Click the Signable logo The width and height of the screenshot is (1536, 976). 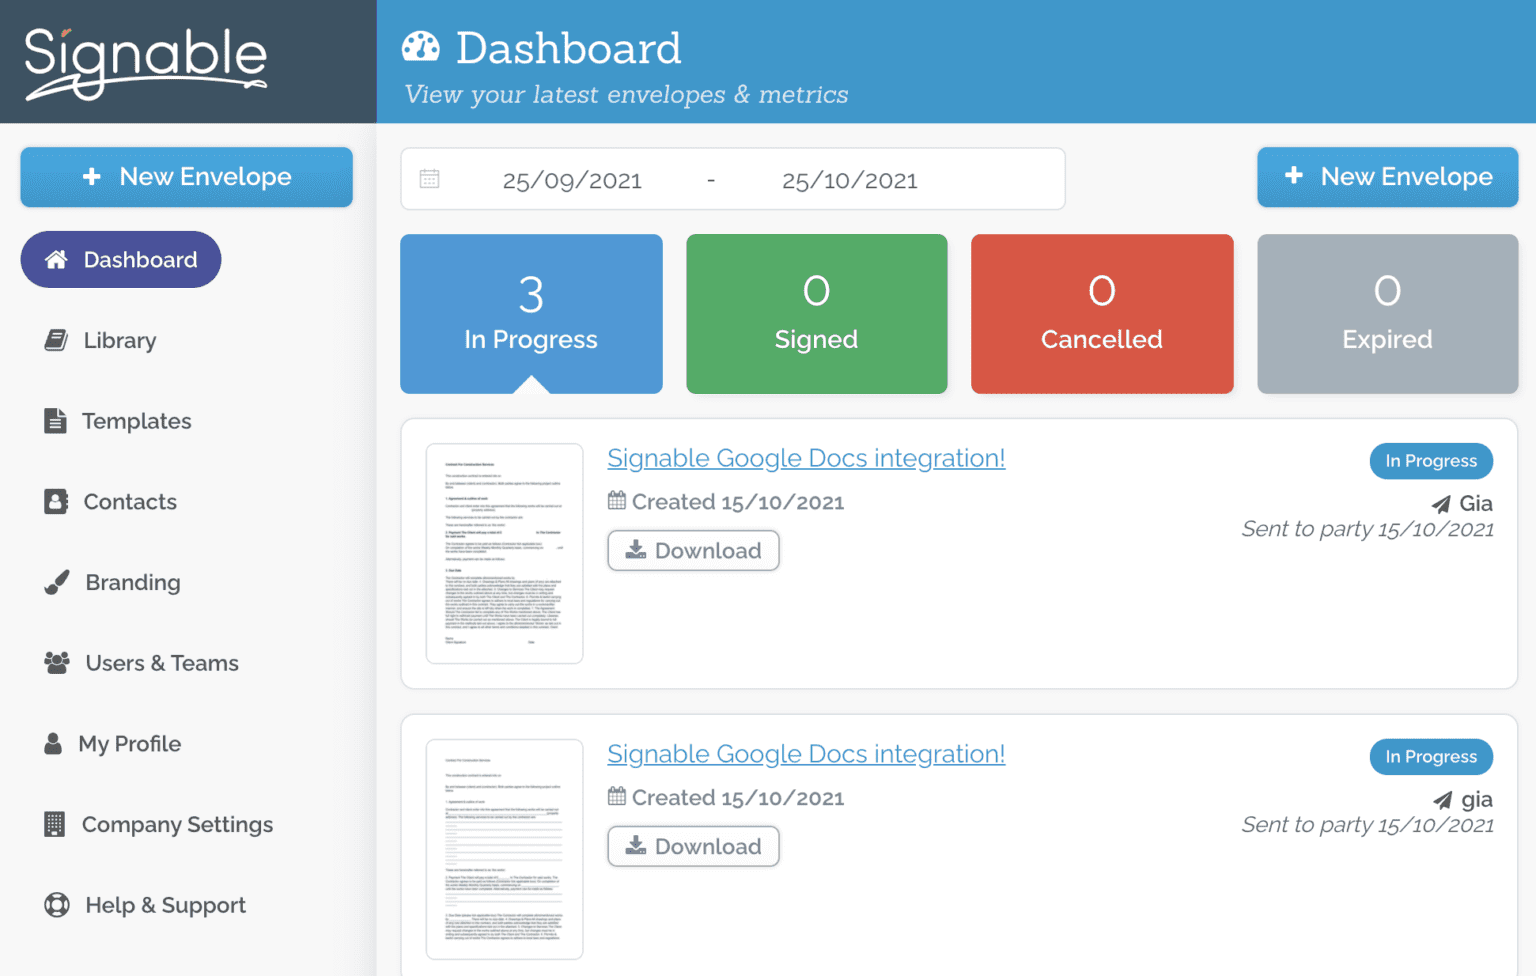coord(146,62)
